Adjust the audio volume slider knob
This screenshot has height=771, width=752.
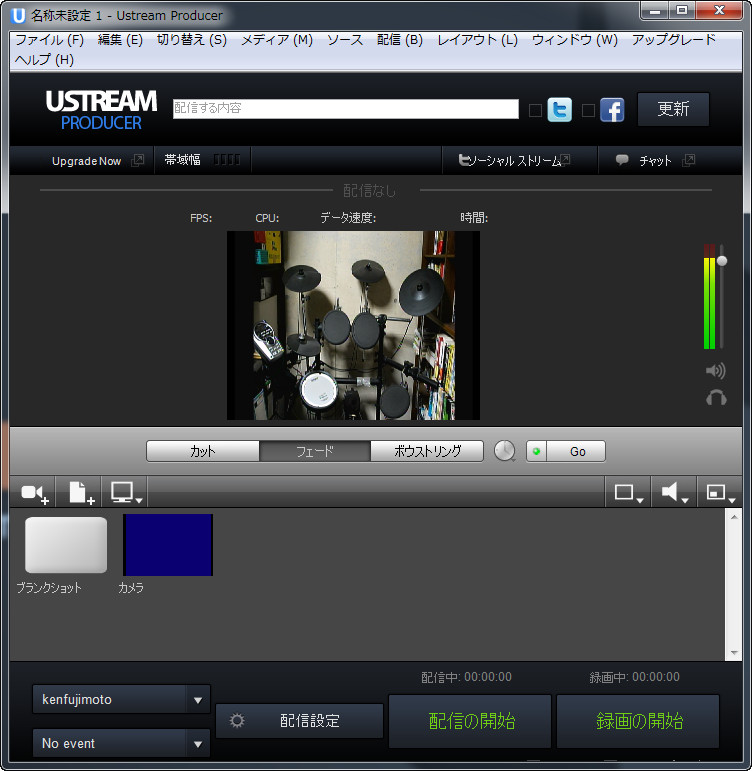722,261
